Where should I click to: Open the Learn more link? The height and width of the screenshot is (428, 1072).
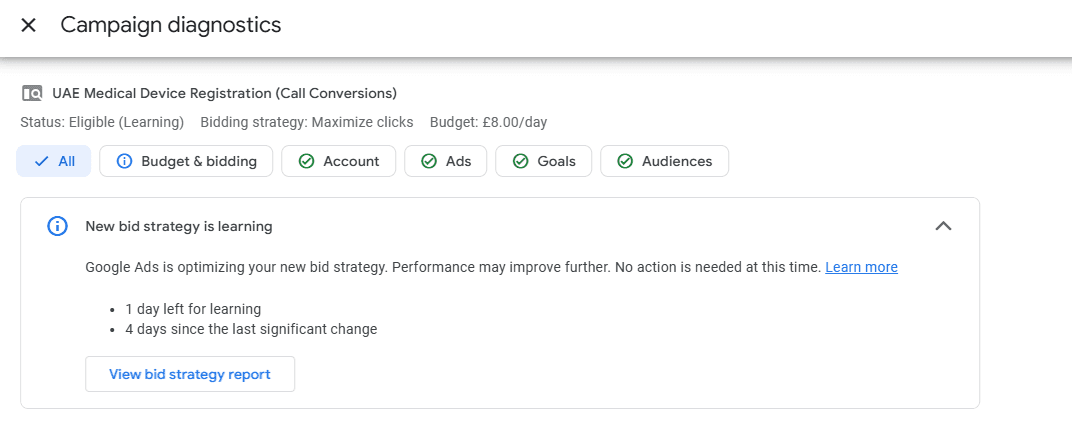tap(861, 267)
